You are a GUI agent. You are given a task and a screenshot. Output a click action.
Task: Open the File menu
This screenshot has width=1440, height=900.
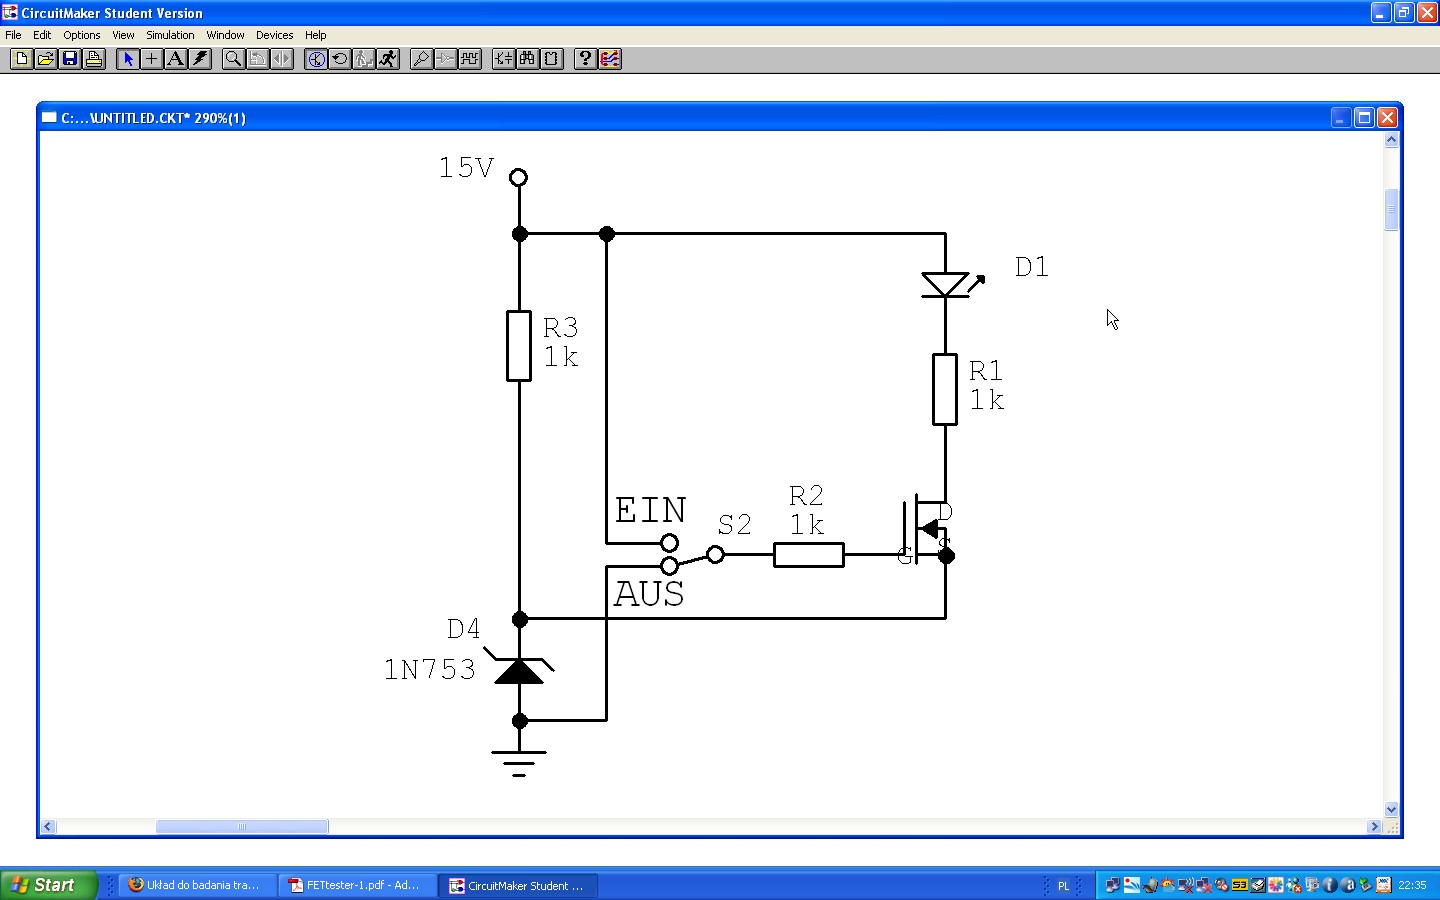(14, 35)
